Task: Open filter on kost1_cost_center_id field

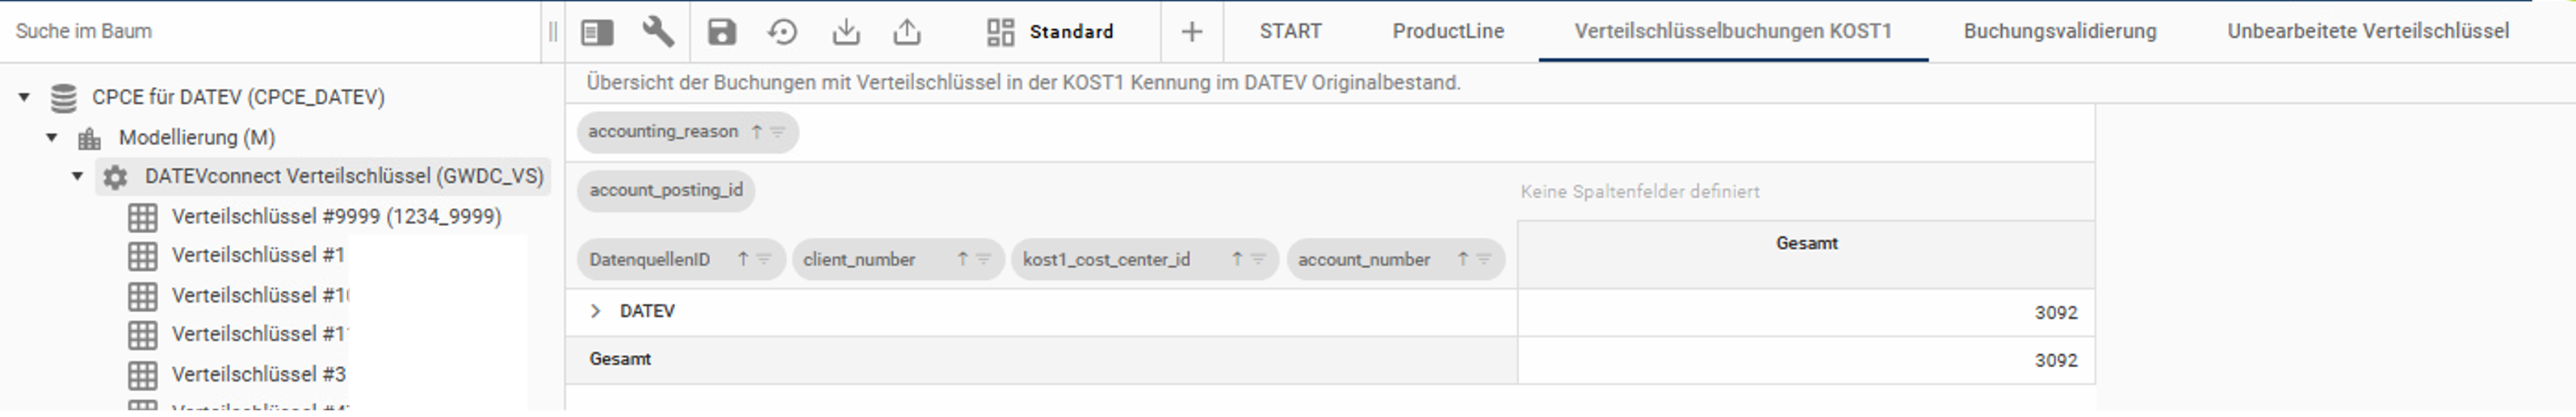Action: [1258, 260]
